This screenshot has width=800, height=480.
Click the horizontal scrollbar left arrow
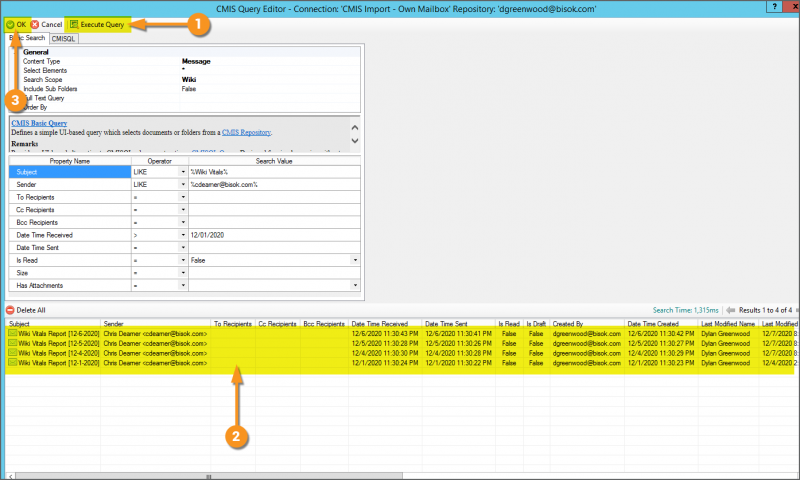pos(10,476)
